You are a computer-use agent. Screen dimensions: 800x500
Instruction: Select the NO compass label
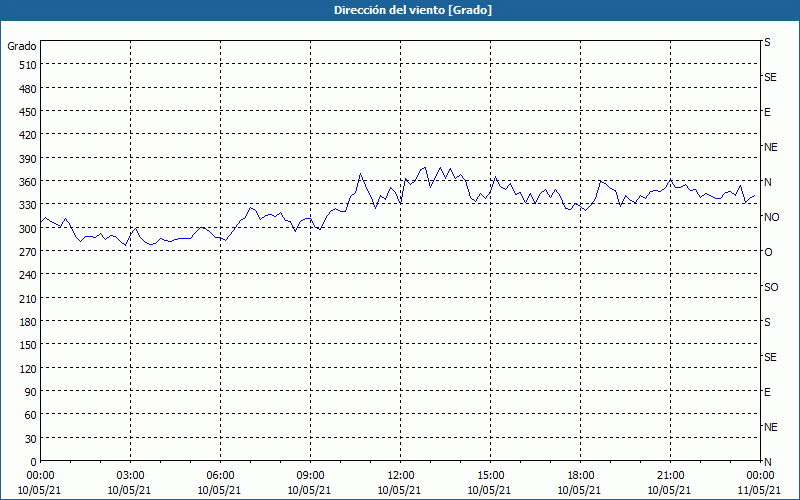coord(771,217)
